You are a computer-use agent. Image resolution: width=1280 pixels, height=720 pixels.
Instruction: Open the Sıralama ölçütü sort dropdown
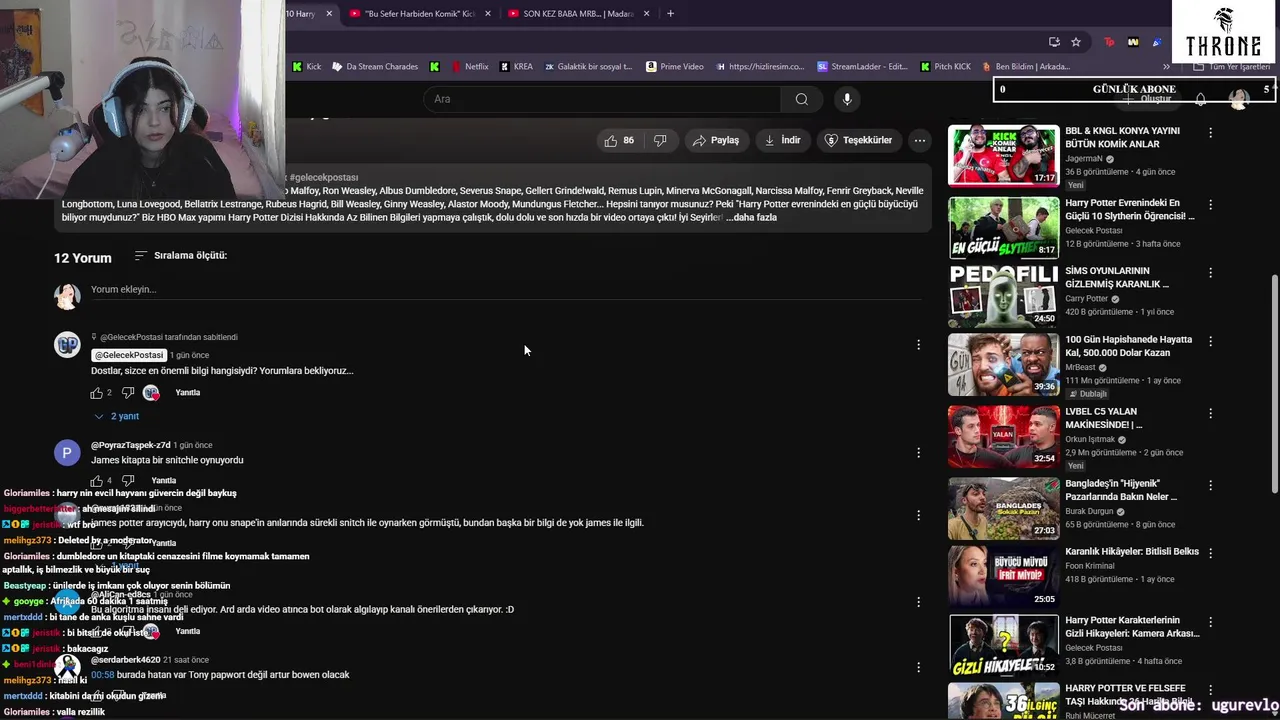tap(180, 256)
